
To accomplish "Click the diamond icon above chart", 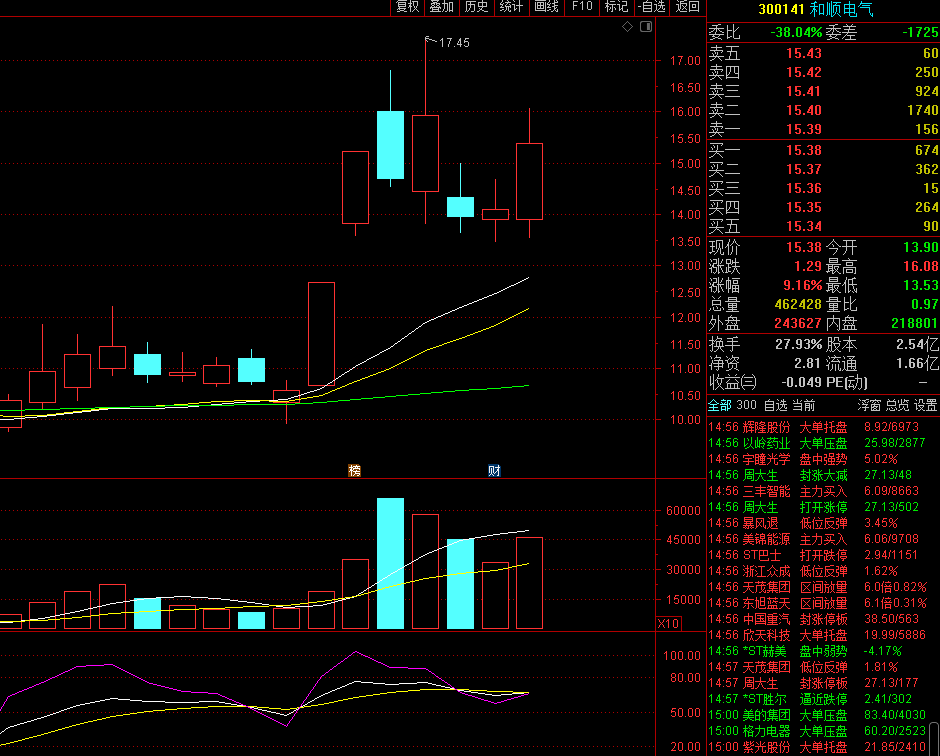I will tap(628, 26).
